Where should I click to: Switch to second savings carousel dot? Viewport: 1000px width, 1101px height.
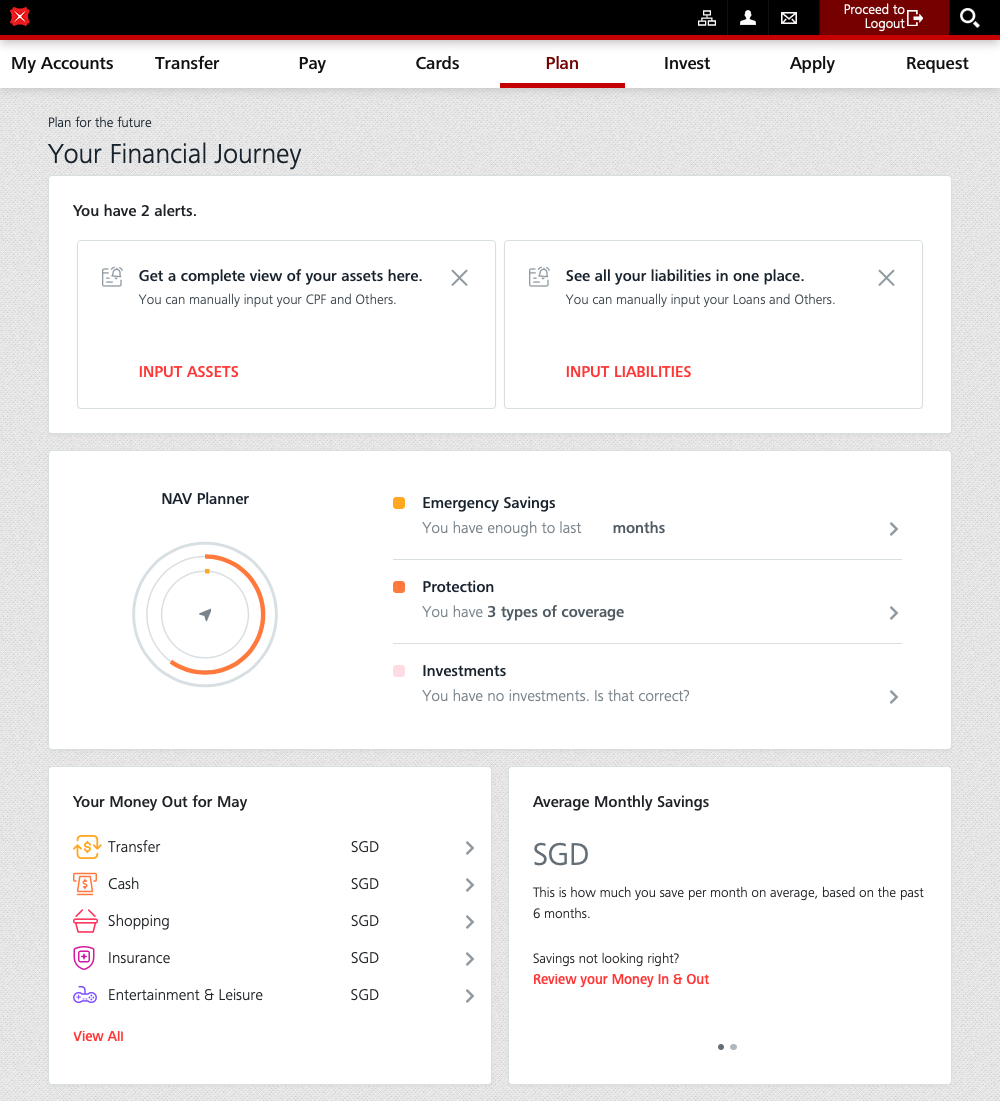point(734,1047)
